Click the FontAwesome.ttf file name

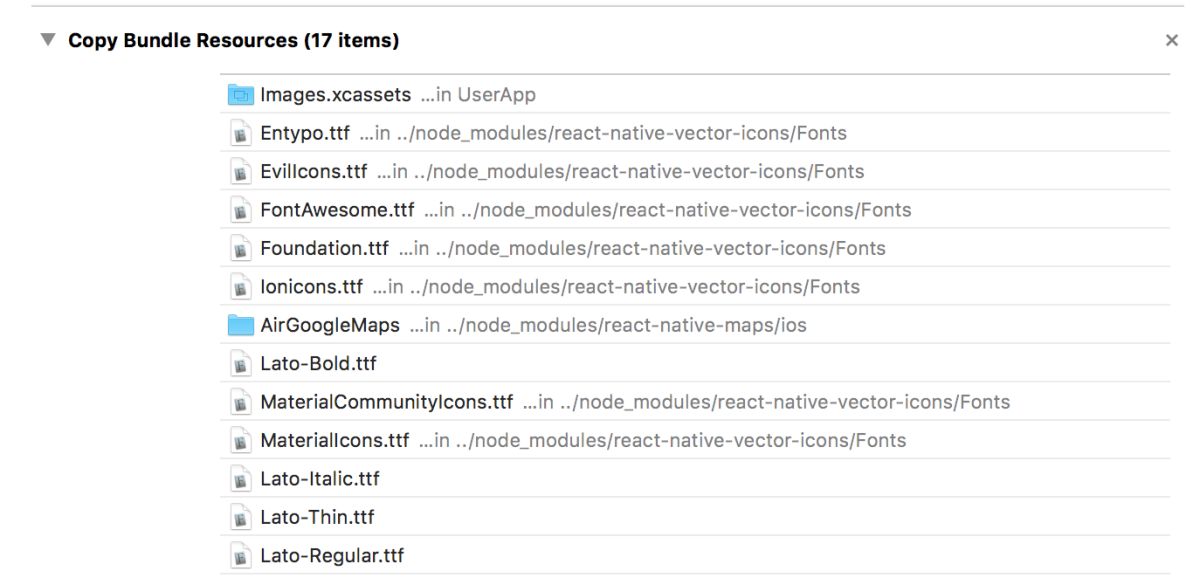[336, 211]
